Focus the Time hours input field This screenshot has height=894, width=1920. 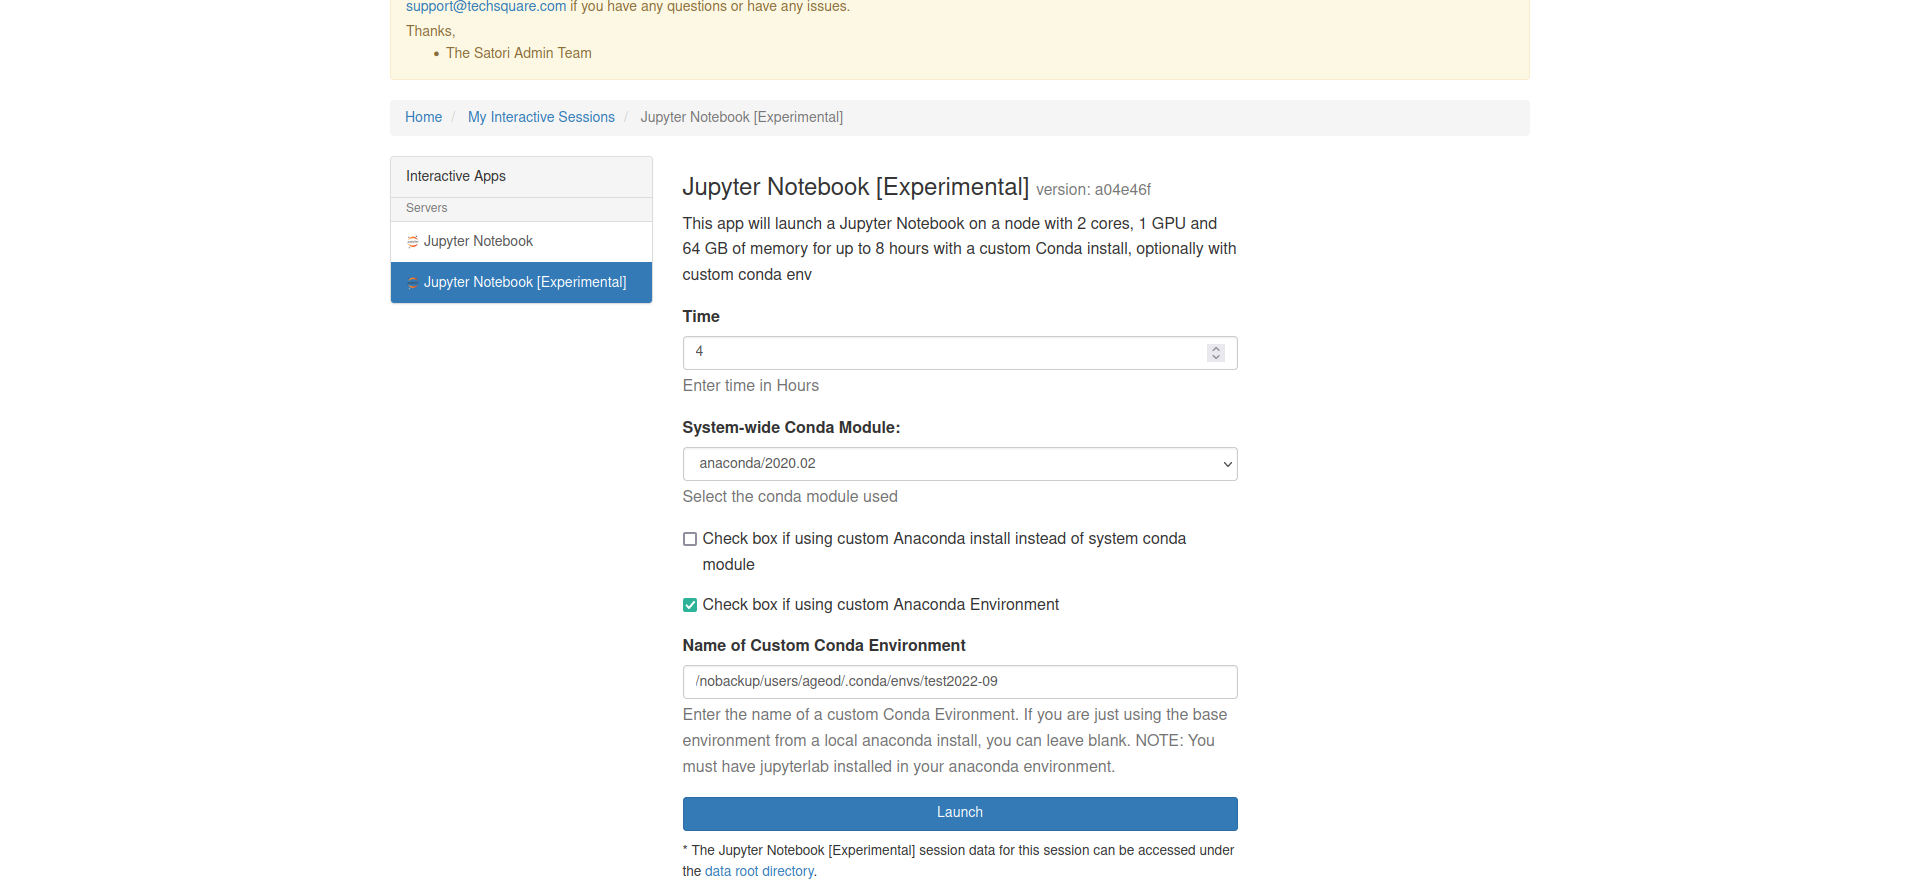pyautogui.click(x=960, y=352)
